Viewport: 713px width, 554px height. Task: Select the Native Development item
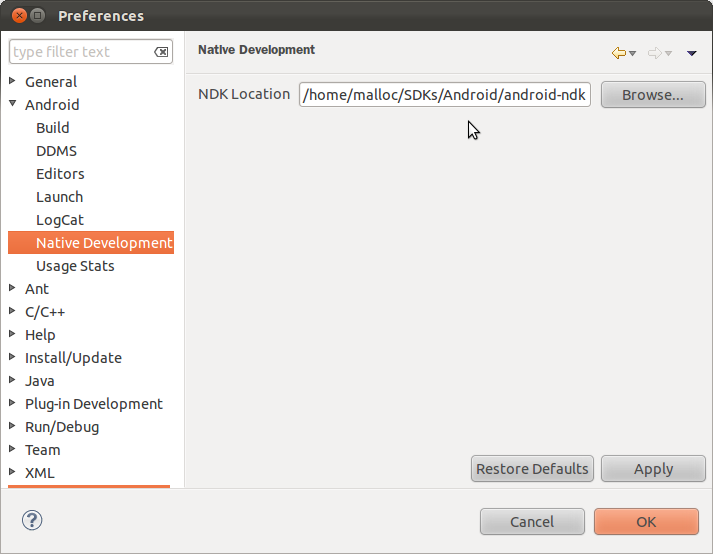click(91, 243)
